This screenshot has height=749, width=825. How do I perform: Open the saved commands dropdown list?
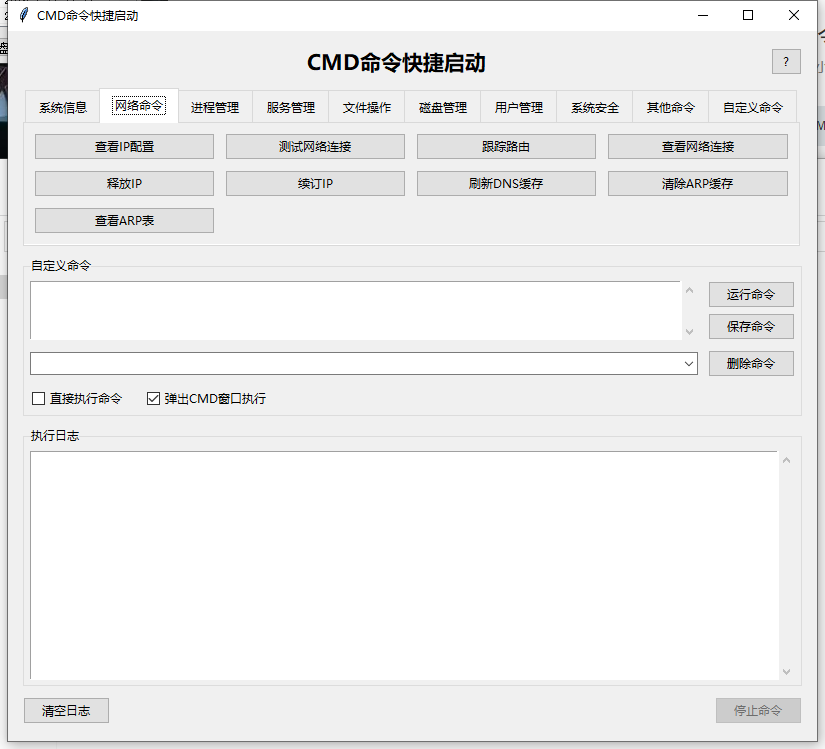pos(690,363)
